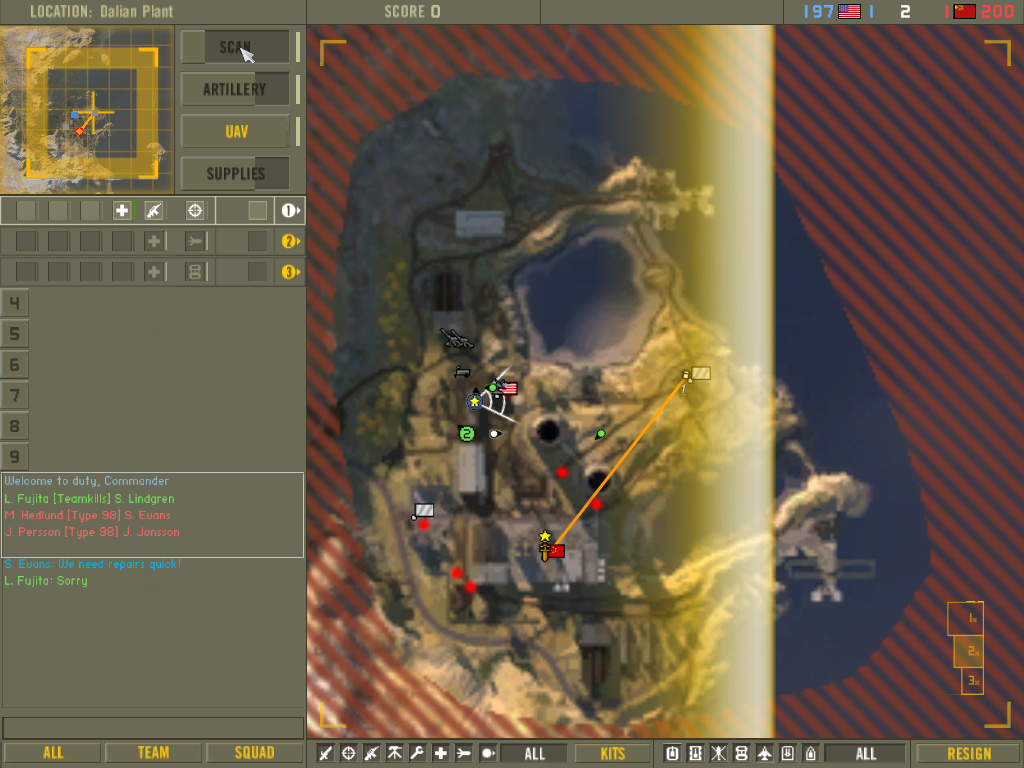Select the vehicle member in squad 3
This screenshot has width=1024, height=768.
click(x=195, y=272)
